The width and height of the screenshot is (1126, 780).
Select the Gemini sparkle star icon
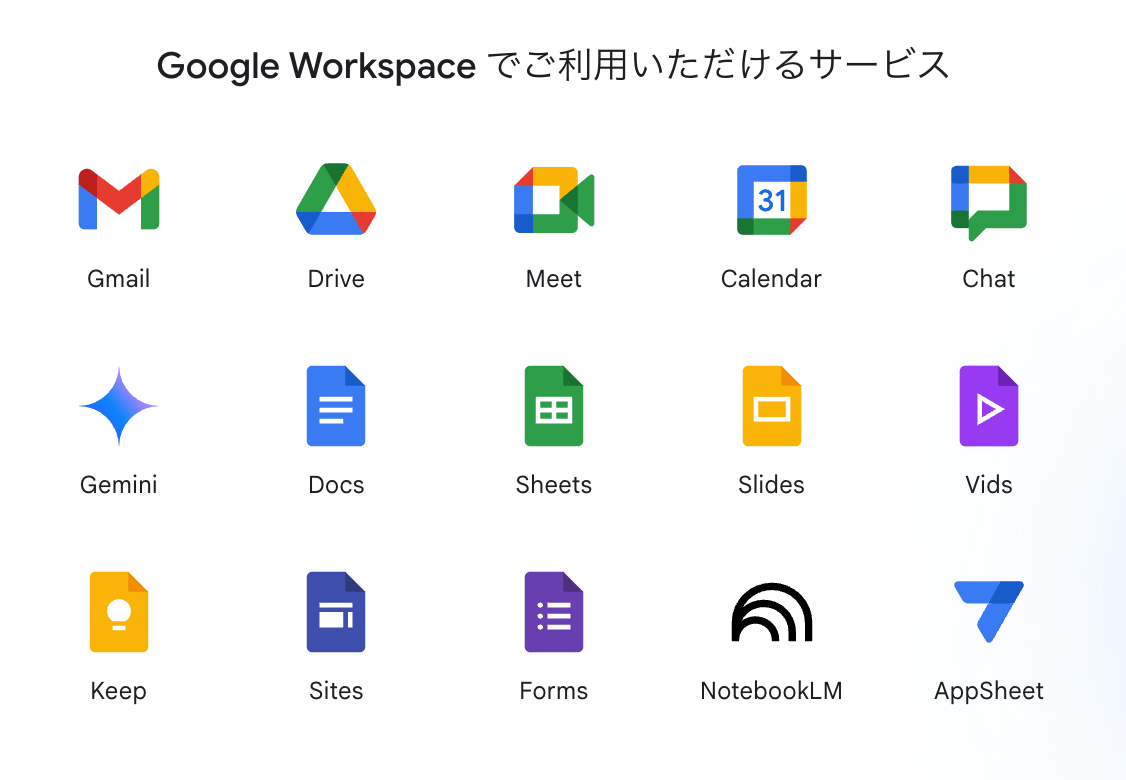pyautogui.click(x=118, y=406)
